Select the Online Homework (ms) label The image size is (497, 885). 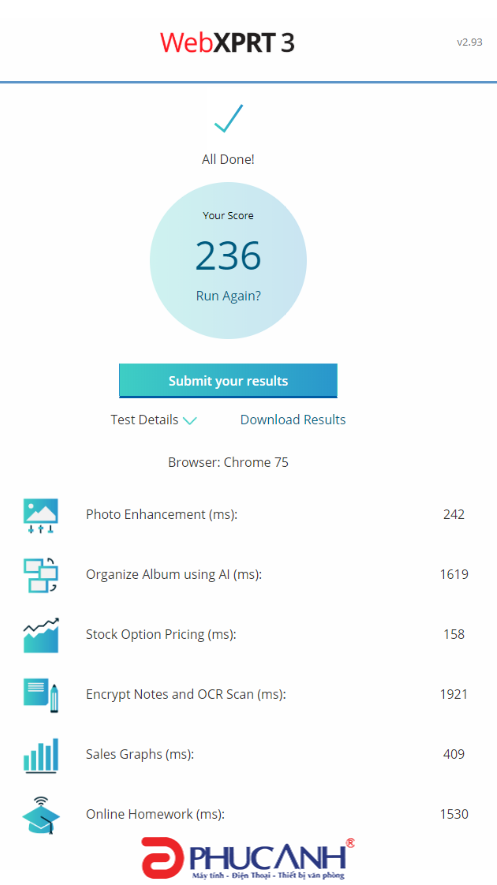[x=155, y=814]
